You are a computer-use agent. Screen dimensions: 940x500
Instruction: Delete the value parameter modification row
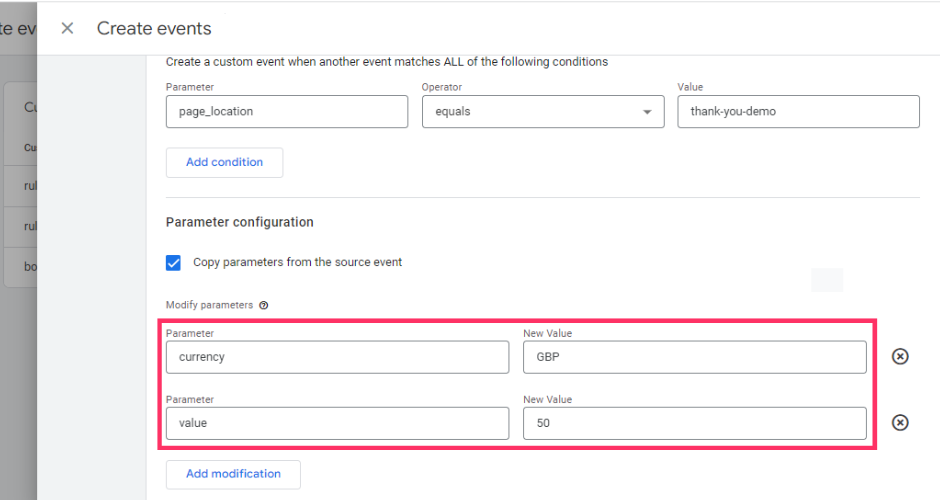click(900, 423)
